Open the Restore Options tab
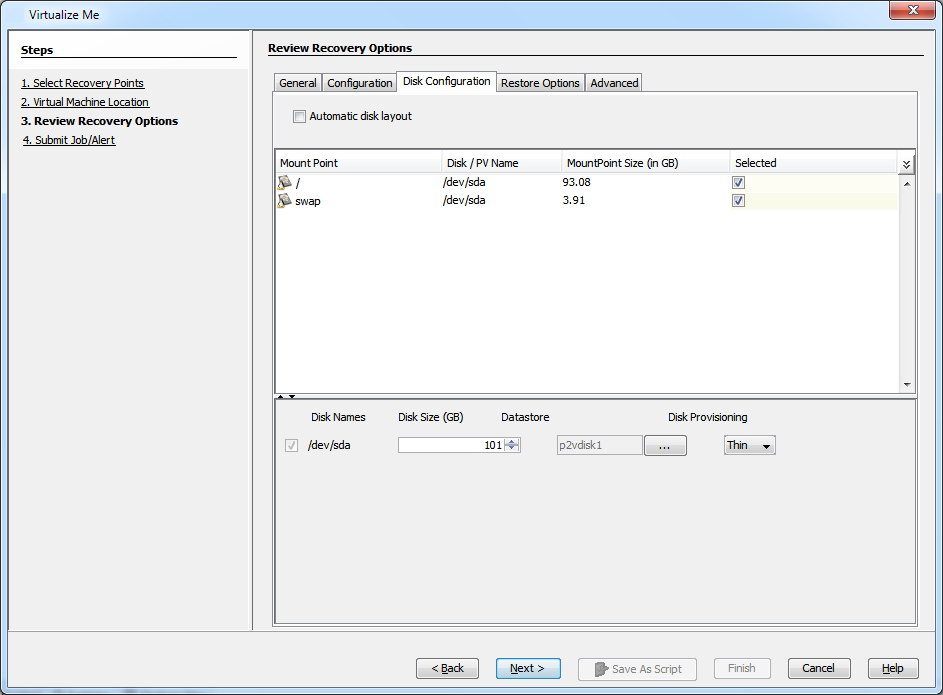Screen dimensions: 943x695 [540, 83]
